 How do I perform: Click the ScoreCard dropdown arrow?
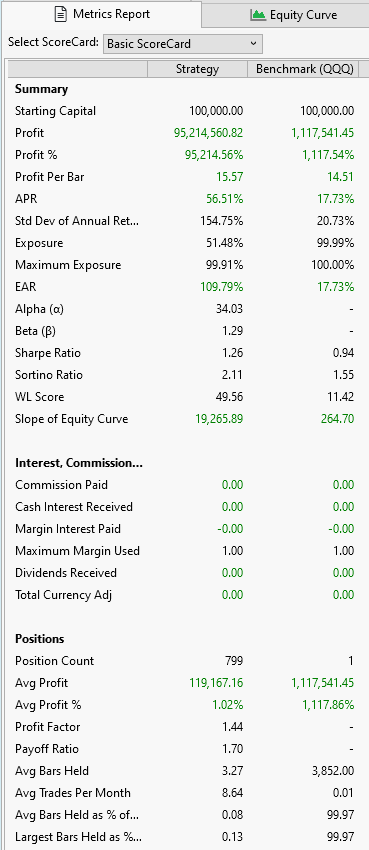[253, 43]
